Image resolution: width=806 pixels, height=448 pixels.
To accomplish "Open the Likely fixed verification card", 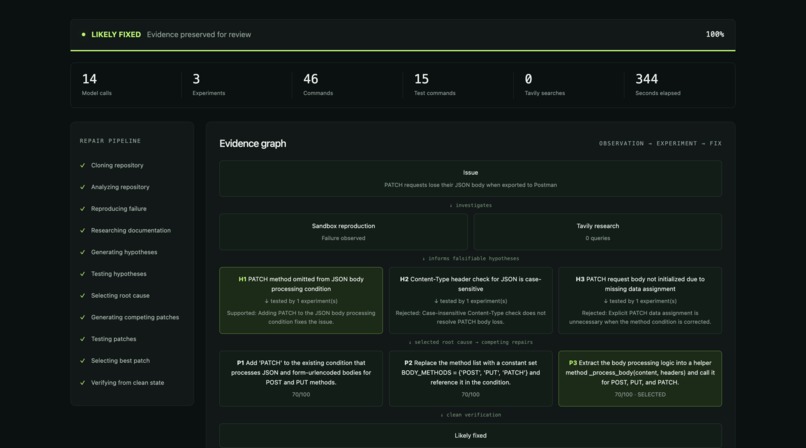I will pyautogui.click(x=470, y=436).
